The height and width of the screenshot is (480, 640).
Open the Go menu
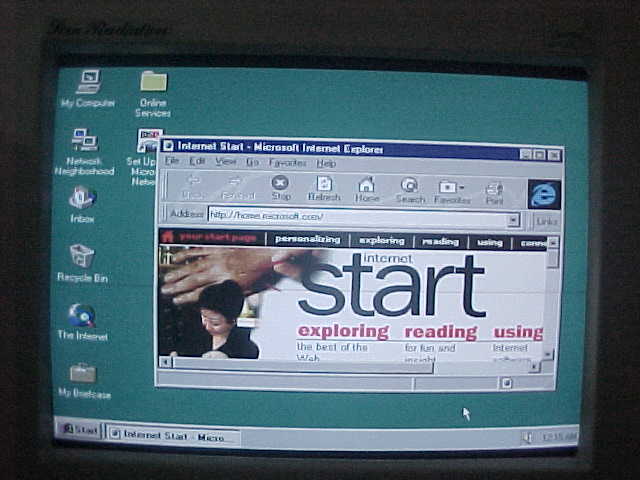[252, 162]
